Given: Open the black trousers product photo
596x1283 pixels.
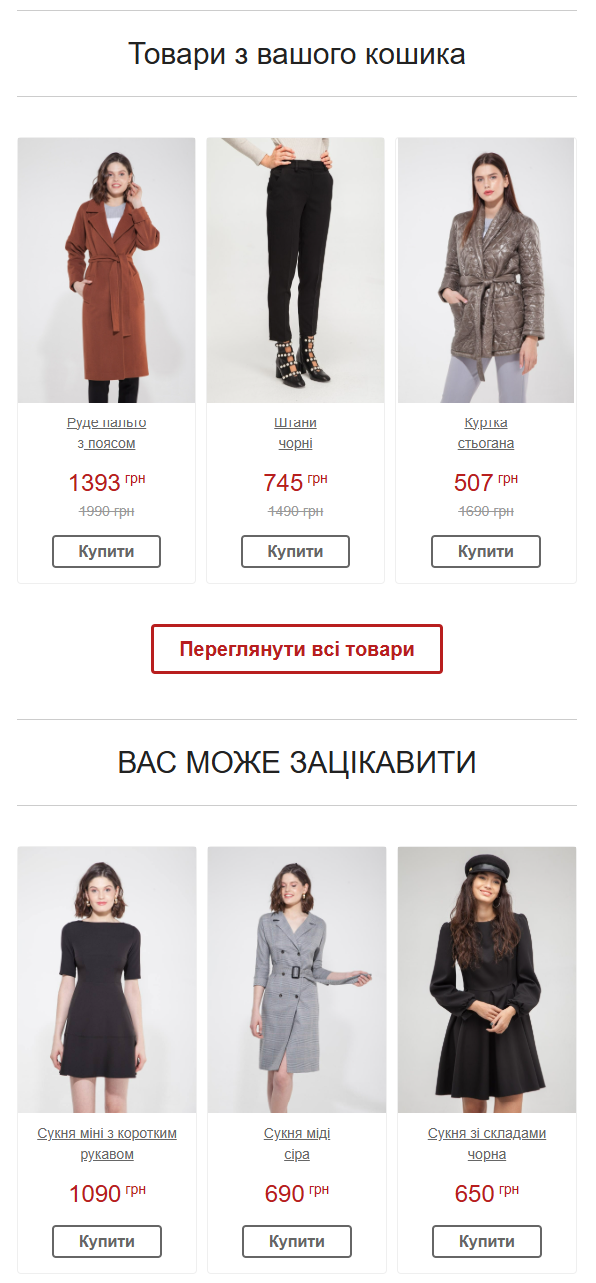Looking at the screenshot, I should point(296,270).
